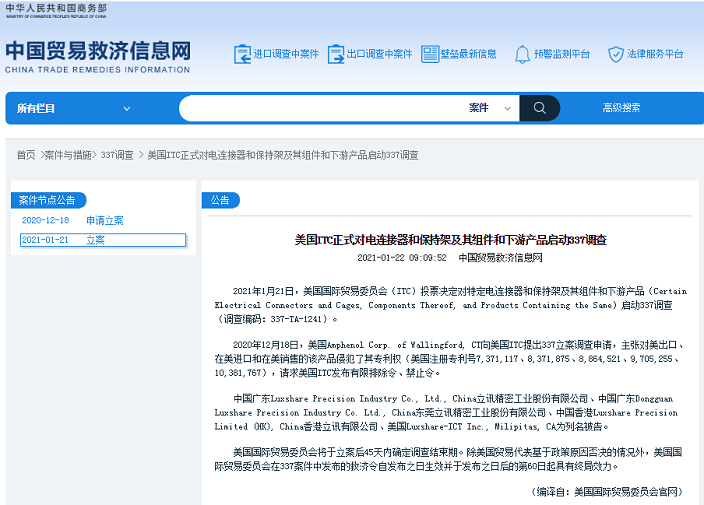Open 进口调查中案件 link

[x=286, y=54]
